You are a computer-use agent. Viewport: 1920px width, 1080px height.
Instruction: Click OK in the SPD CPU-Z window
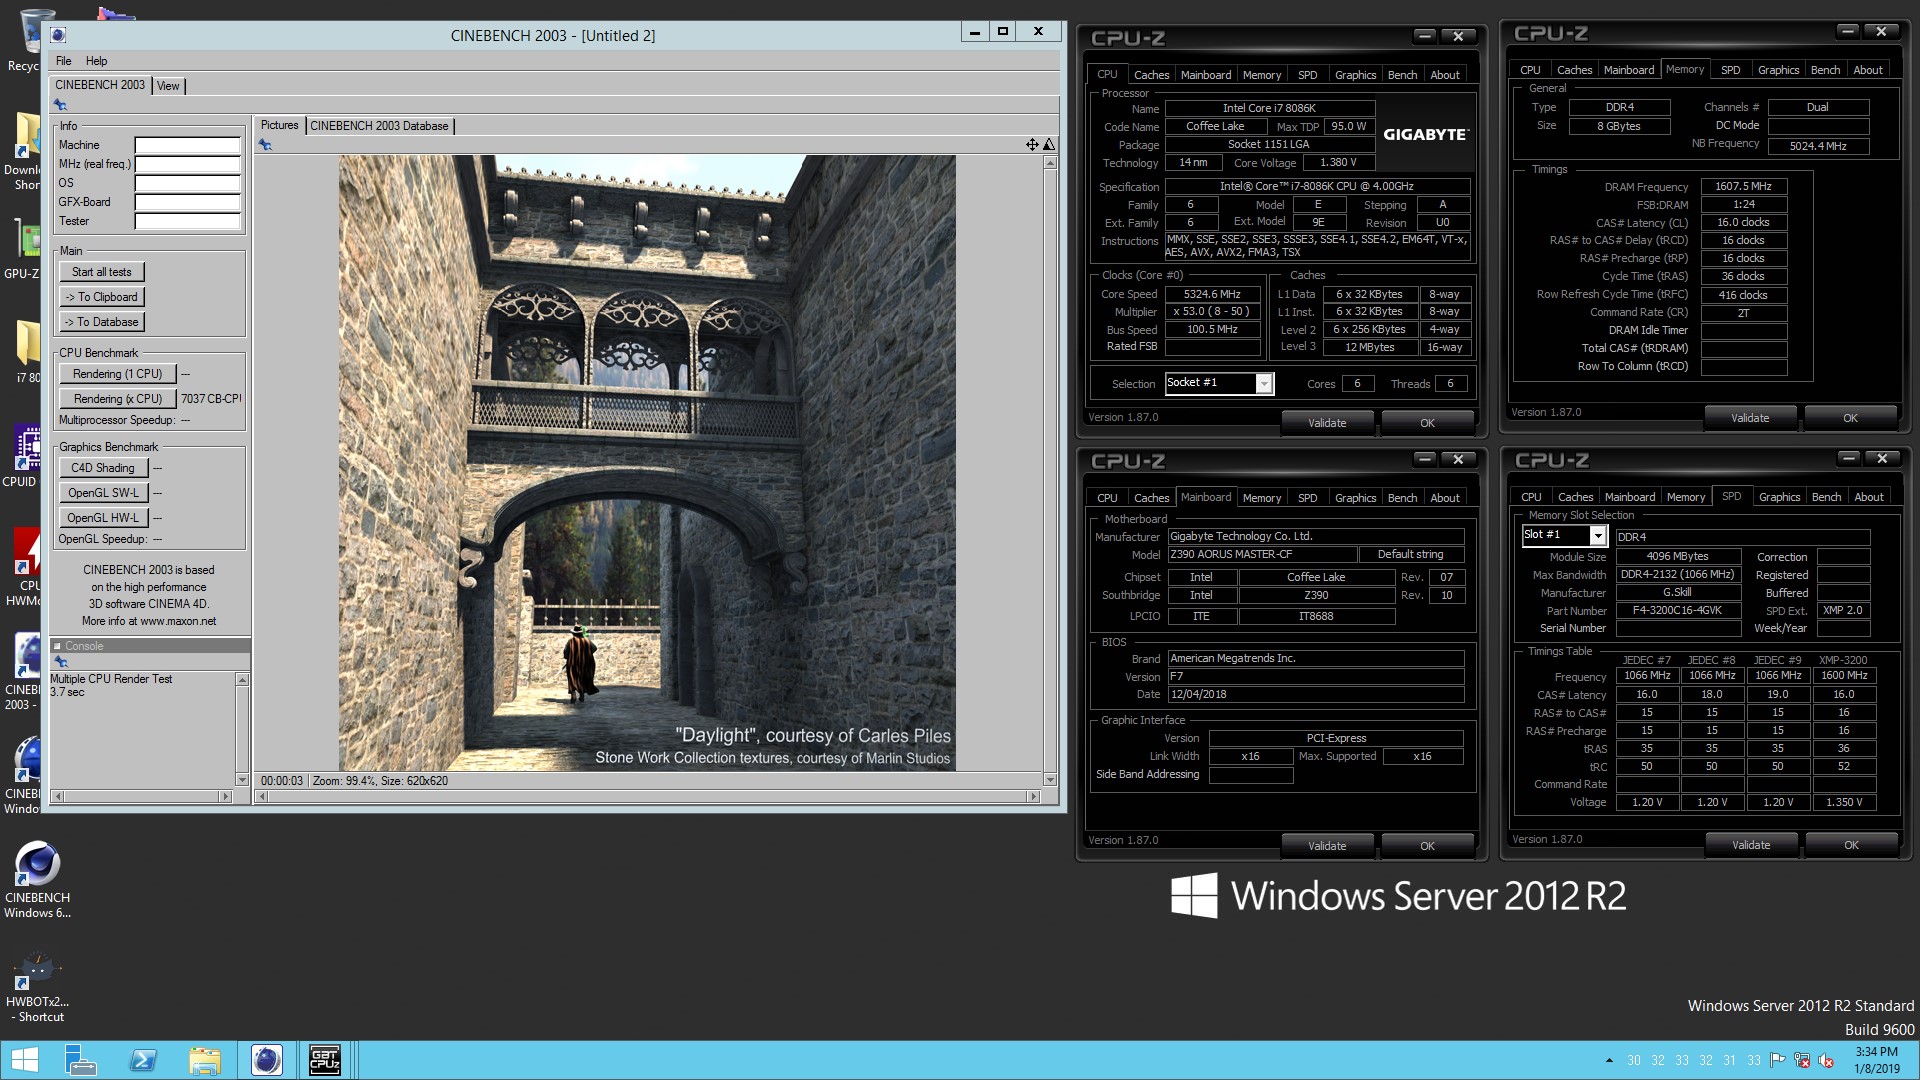[1851, 845]
